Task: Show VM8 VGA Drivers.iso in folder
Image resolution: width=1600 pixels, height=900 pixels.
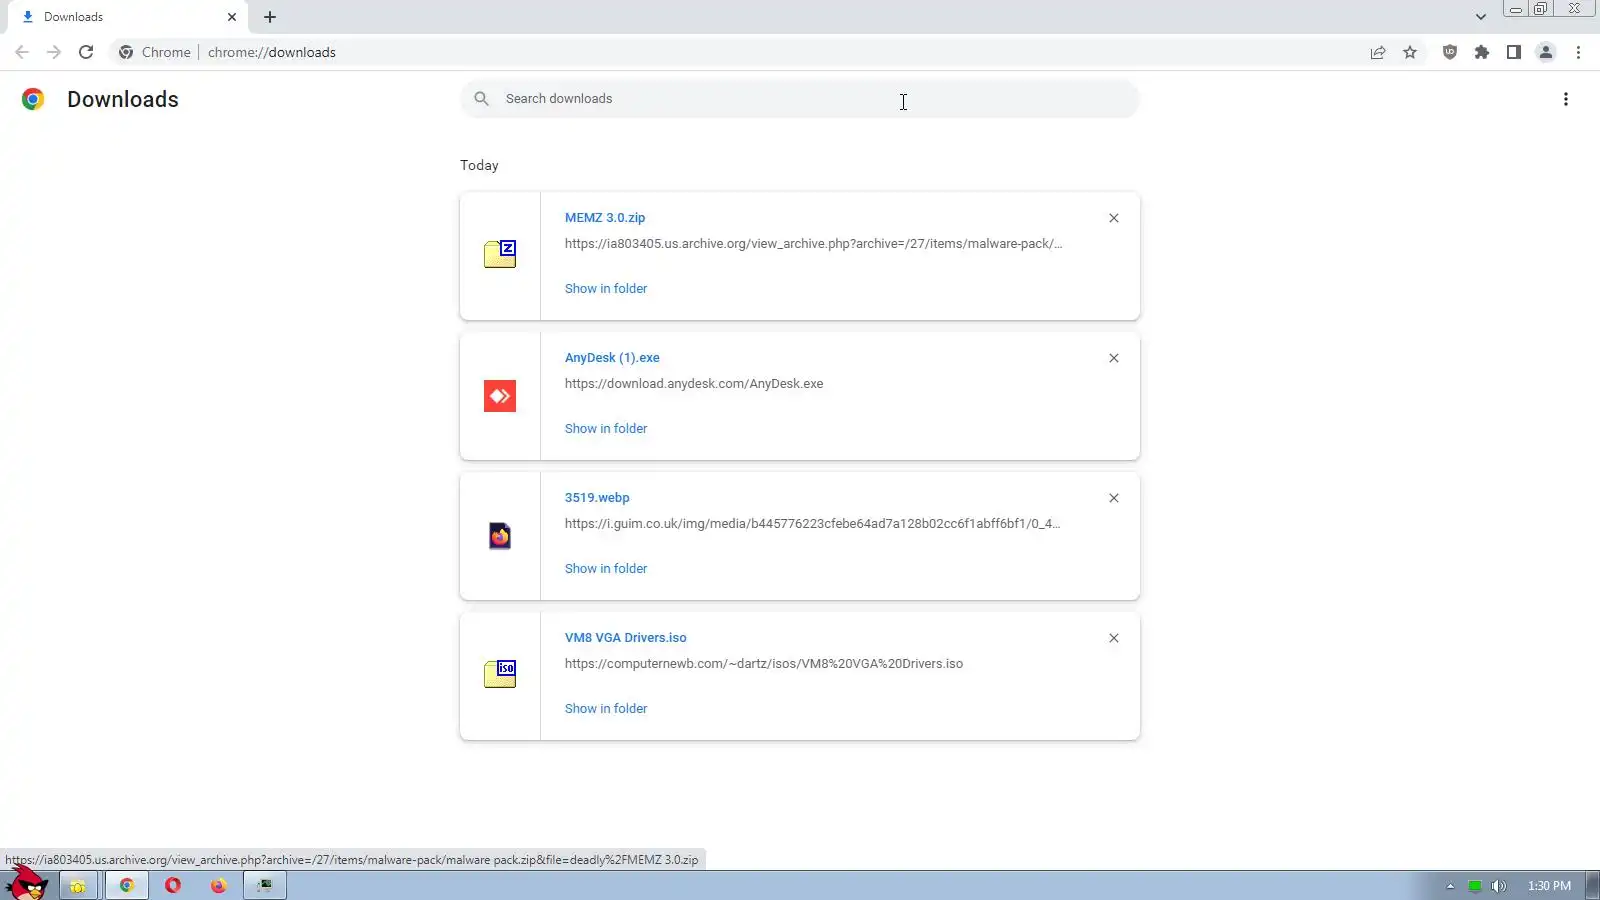Action: point(606,709)
